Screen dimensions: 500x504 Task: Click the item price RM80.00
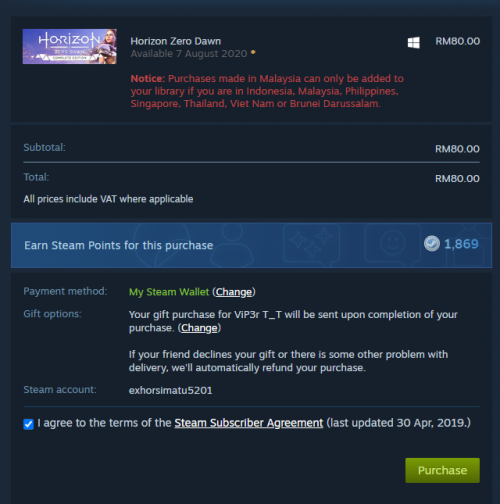458,41
